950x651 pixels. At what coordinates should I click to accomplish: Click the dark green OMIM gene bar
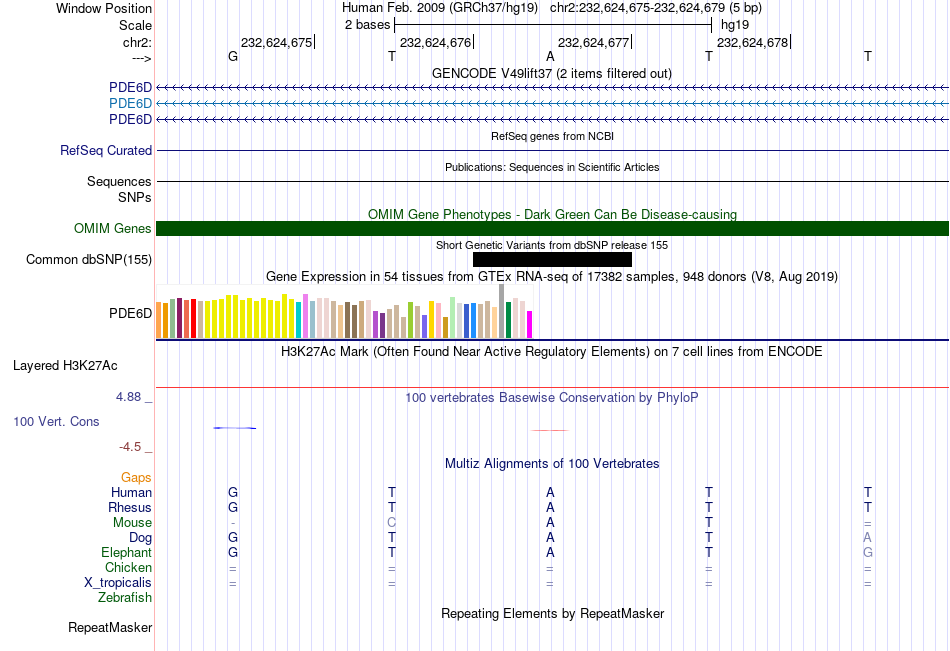pos(552,229)
